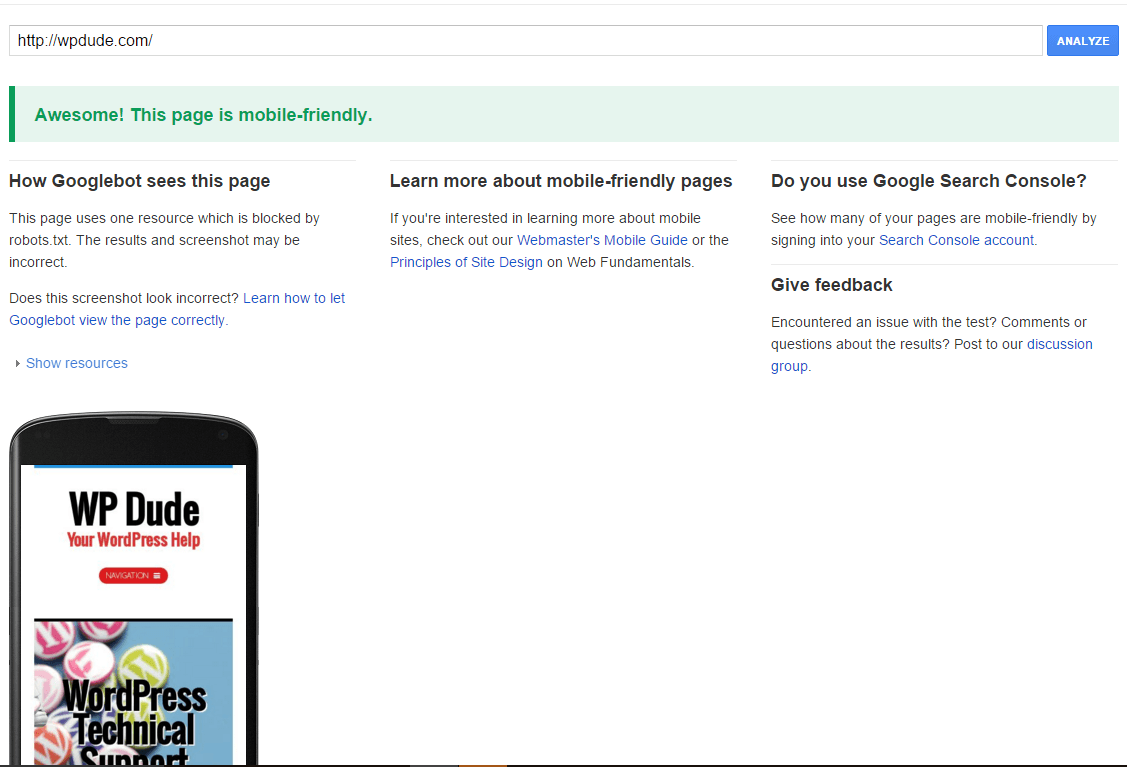Click the 'Do you use Google Search Console?' heading
Image resolution: width=1127 pixels, height=767 pixels.
pyautogui.click(x=929, y=181)
